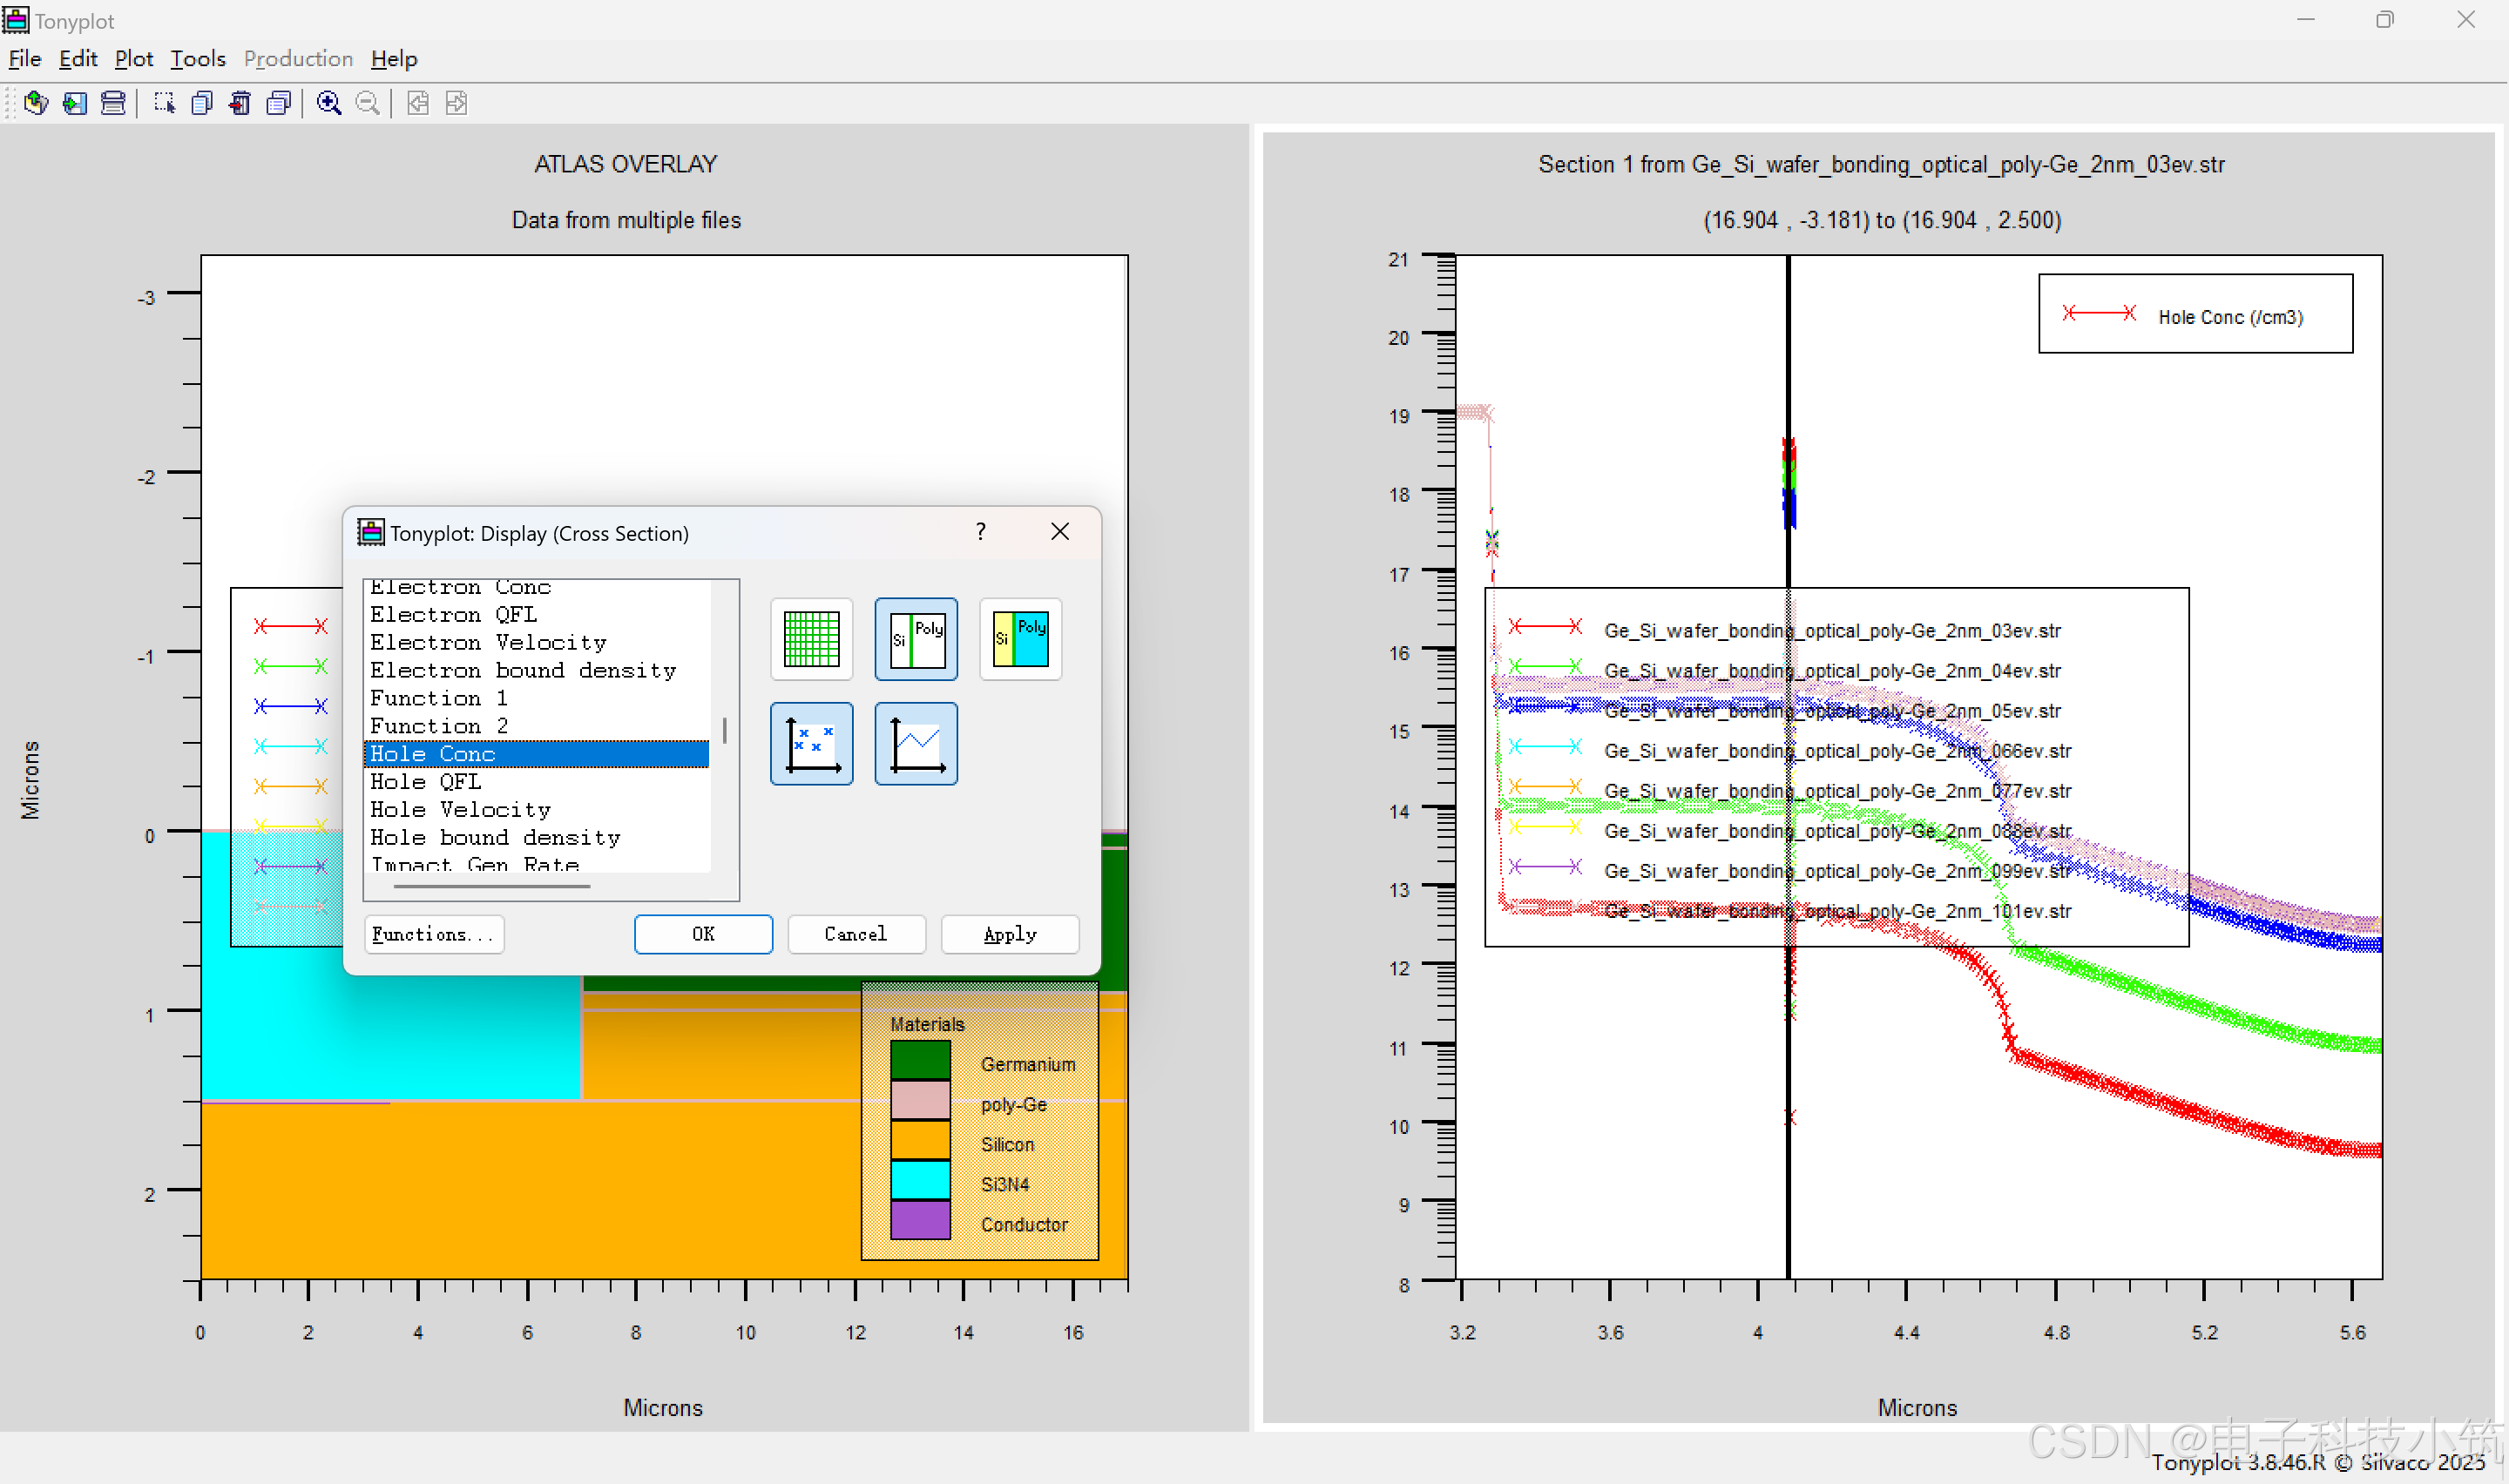Click the Functions... button in dialog
The height and width of the screenshot is (1484, 2509).
(x=433, y=934)
